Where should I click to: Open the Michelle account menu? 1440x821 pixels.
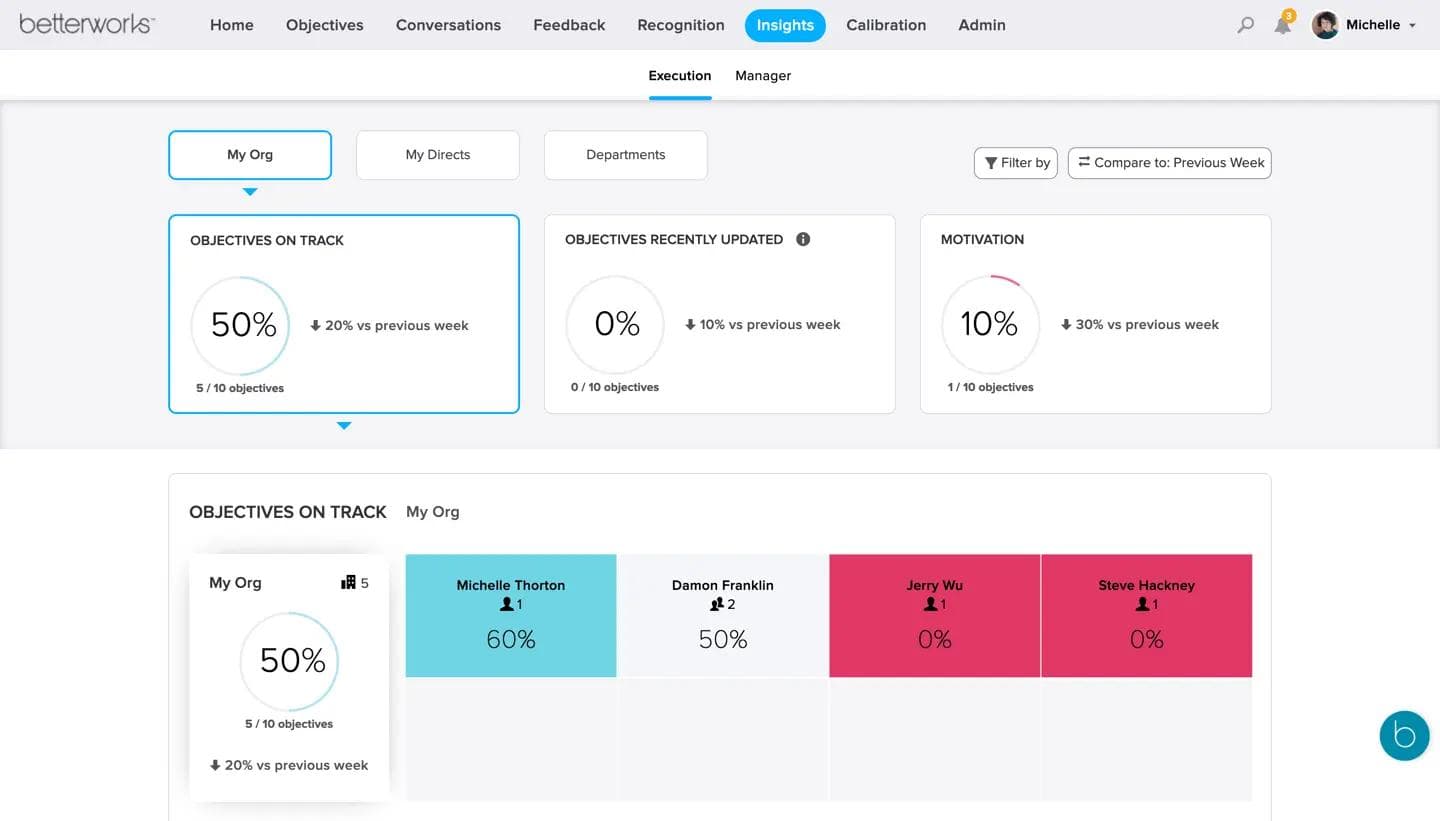click(x=1364, y=25)
